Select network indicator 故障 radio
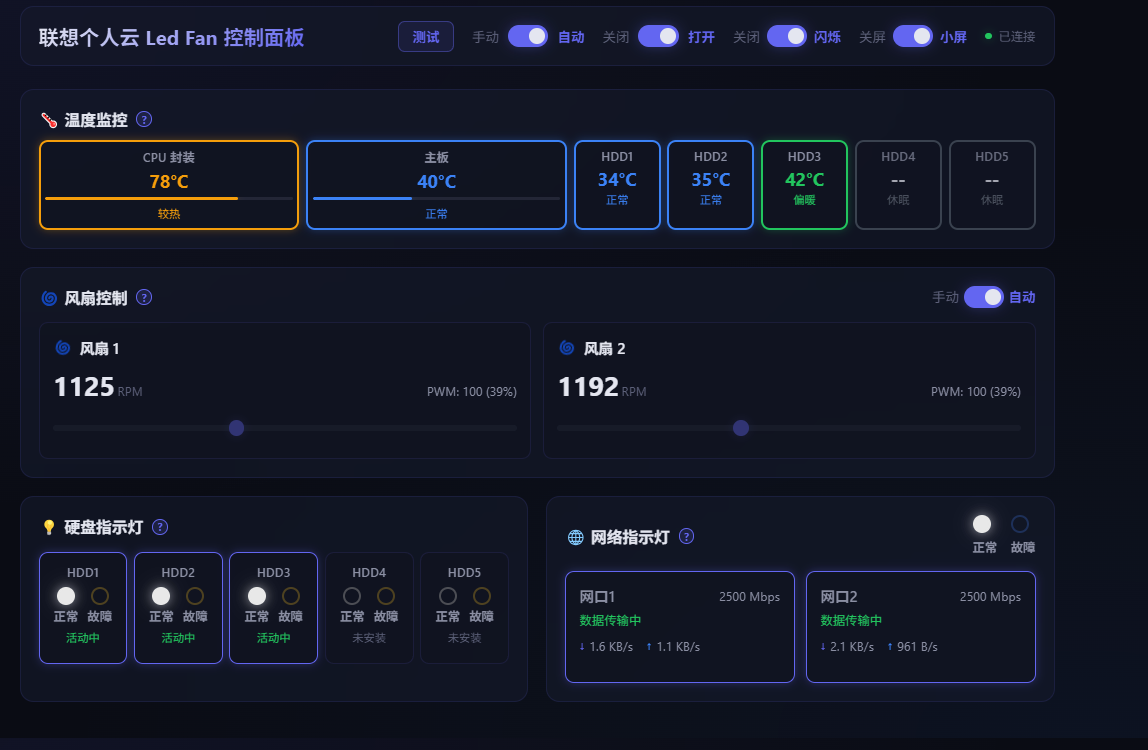This screenshot has width=1148, height=750. [x=1020, y=524]
